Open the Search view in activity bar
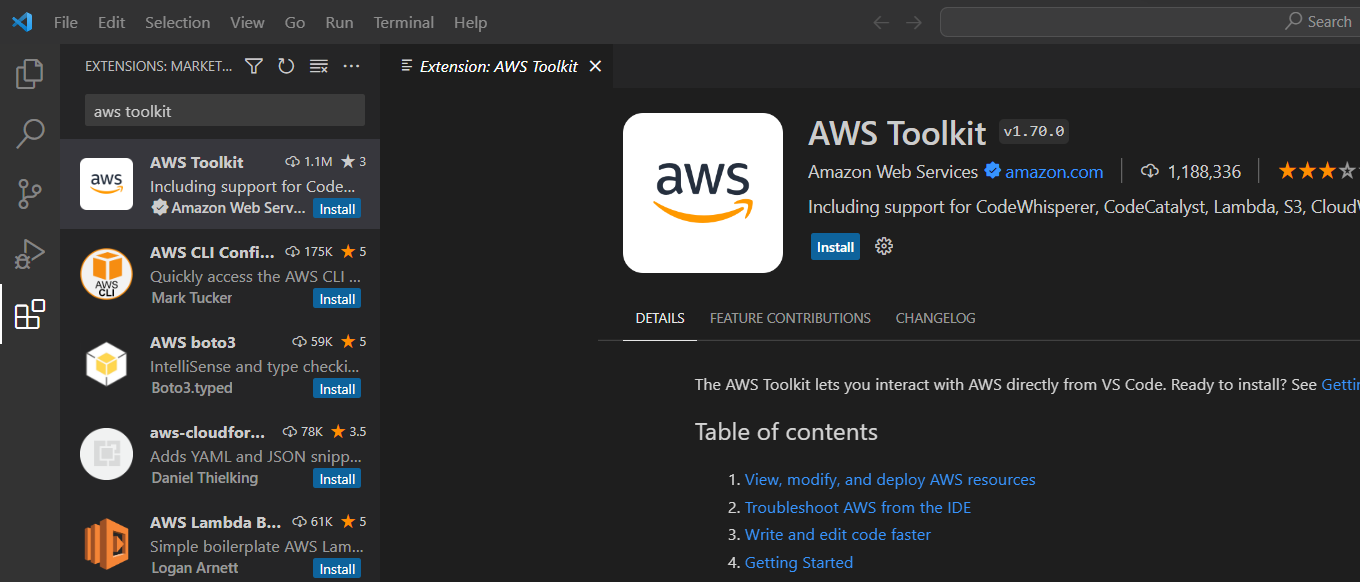The image size is (1360, 582). [x=30, y=134]
